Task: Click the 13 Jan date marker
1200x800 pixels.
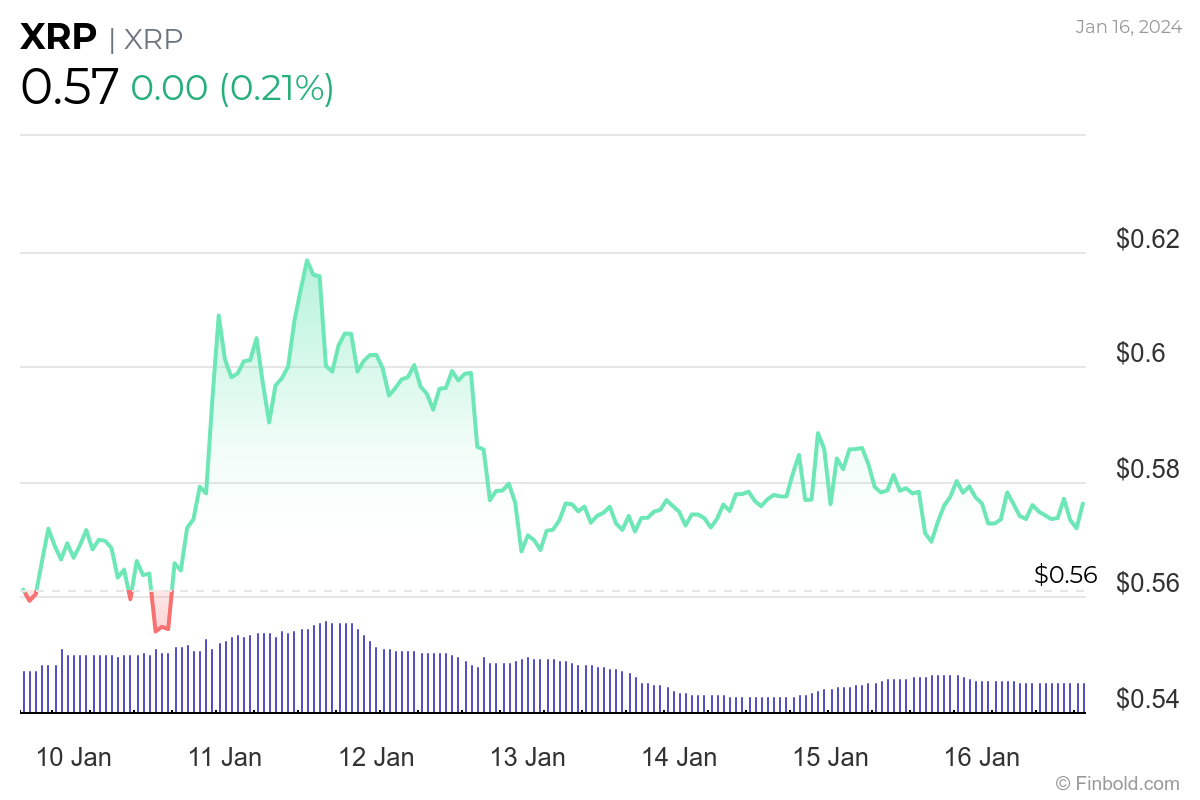Action: [x=528, y=758]
